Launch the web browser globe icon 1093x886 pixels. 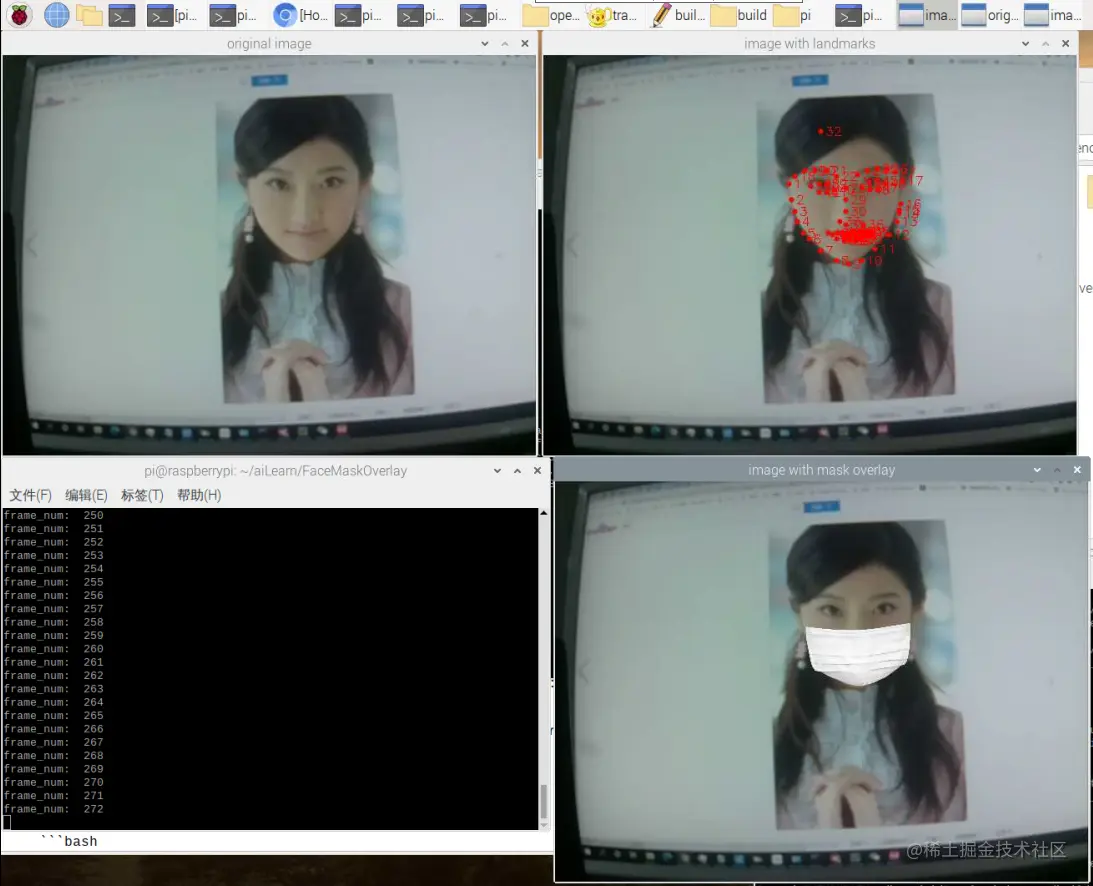point(56,15)
